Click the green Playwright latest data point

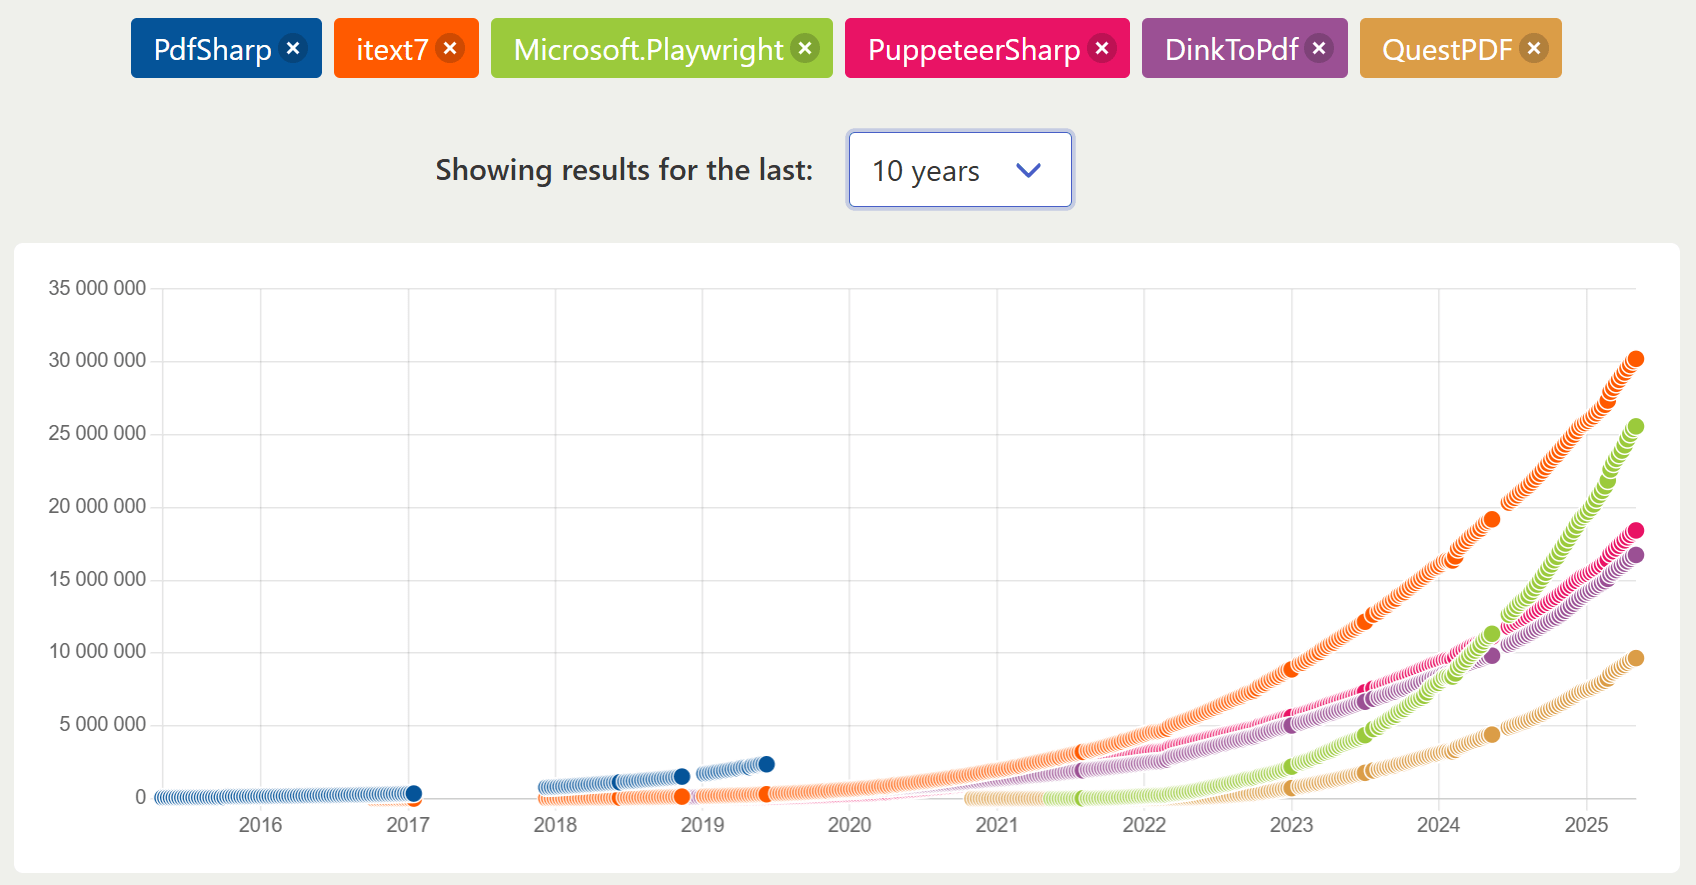1636,427
